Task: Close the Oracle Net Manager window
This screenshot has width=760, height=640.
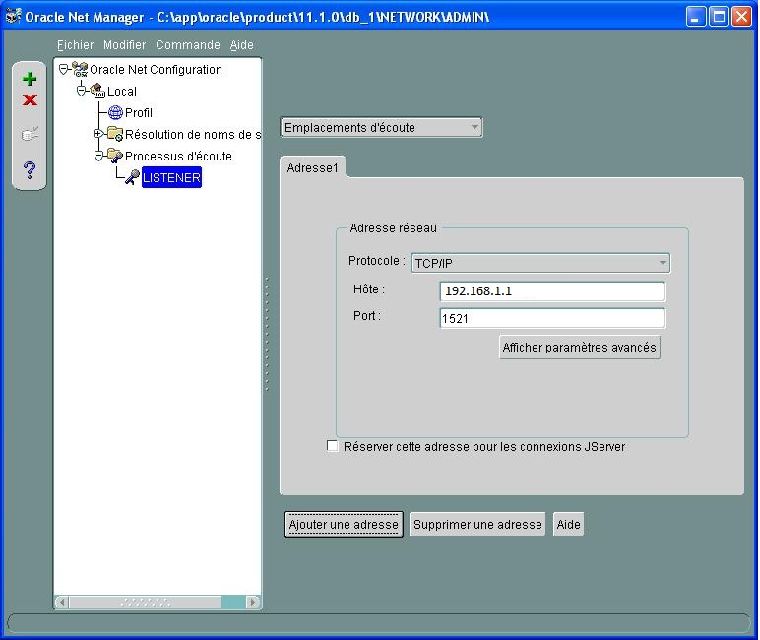Action: [x=742, y=17]
